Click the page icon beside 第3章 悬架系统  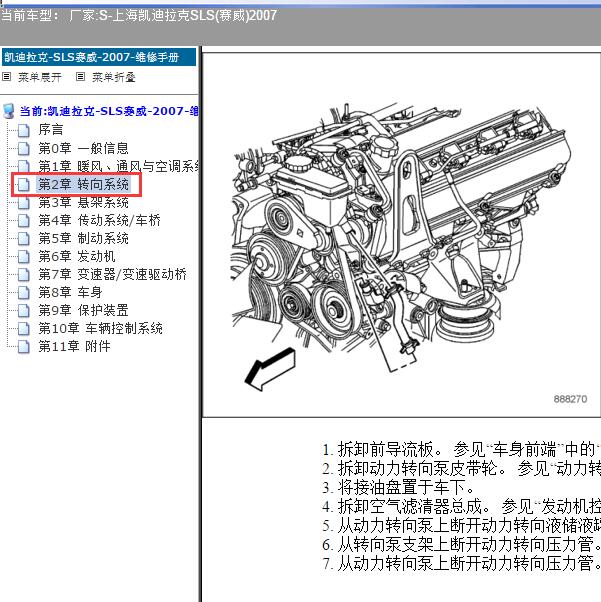tap(24, 203)
